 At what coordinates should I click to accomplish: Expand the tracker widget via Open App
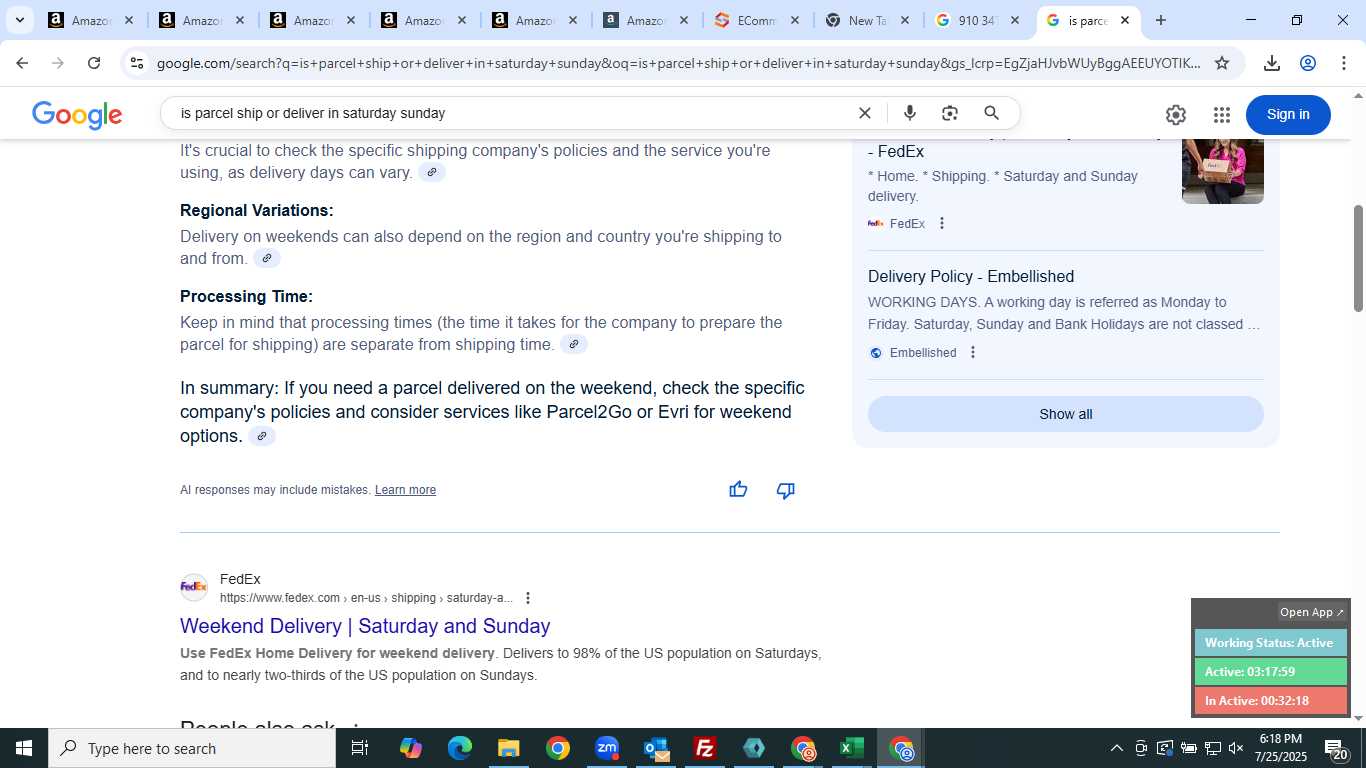pyautogui.click(x=1312, y=612)
